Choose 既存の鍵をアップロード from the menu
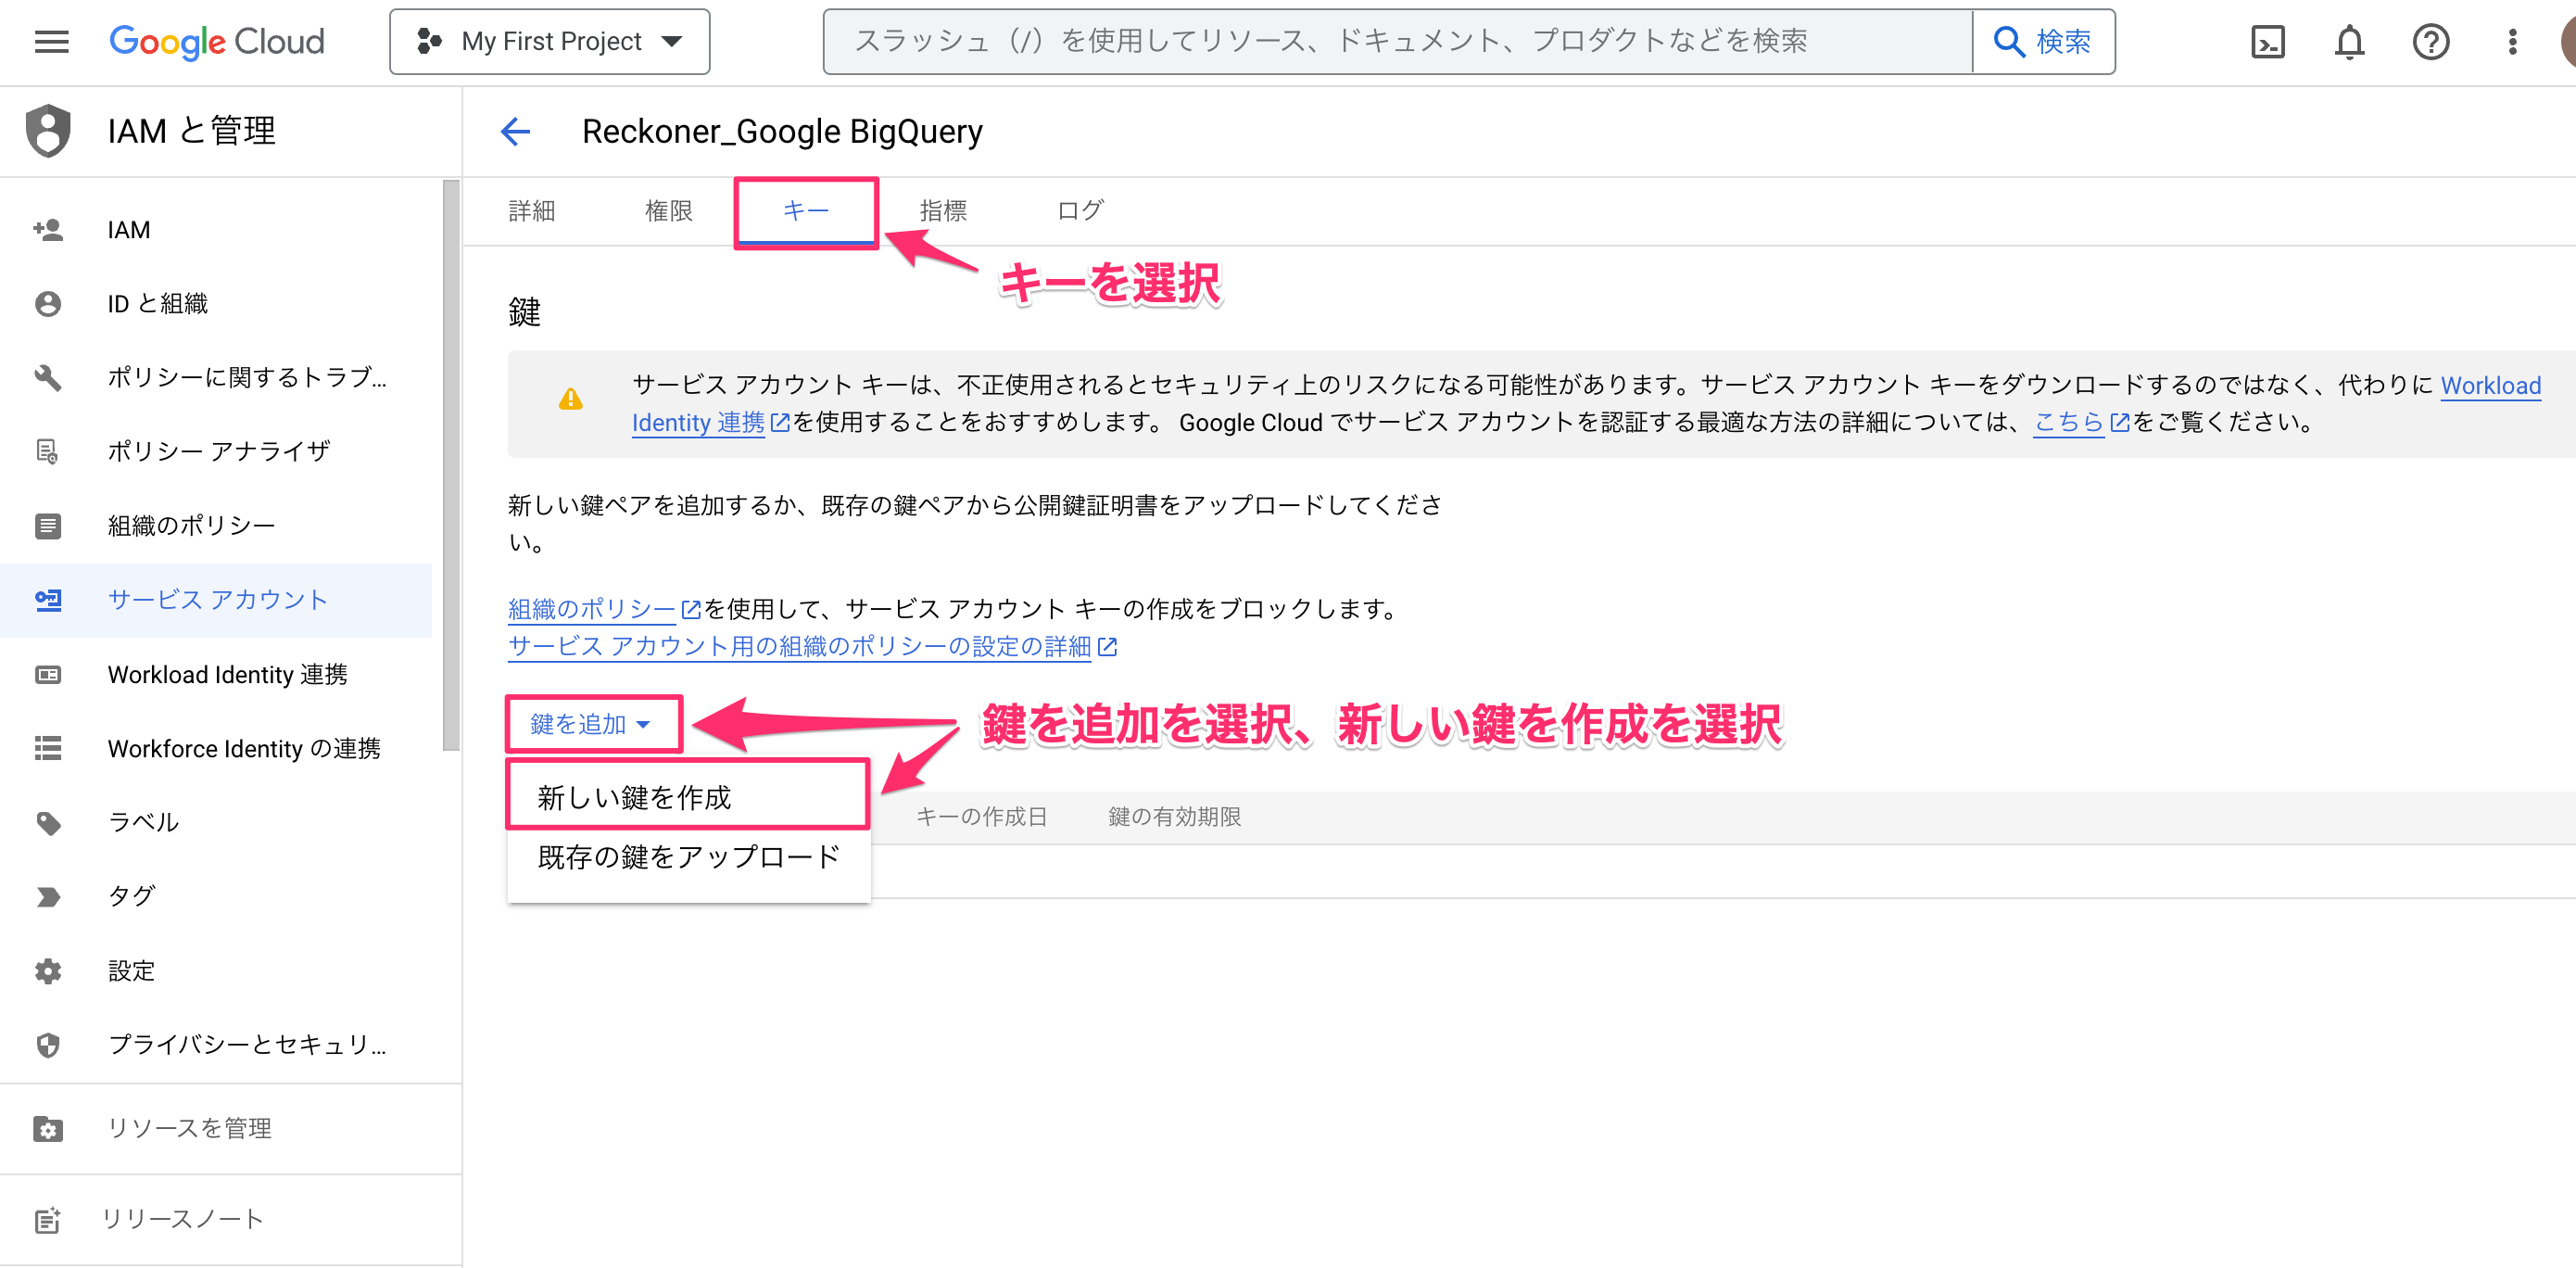This screenshot has height=1268, width=2576. [688, 857]
